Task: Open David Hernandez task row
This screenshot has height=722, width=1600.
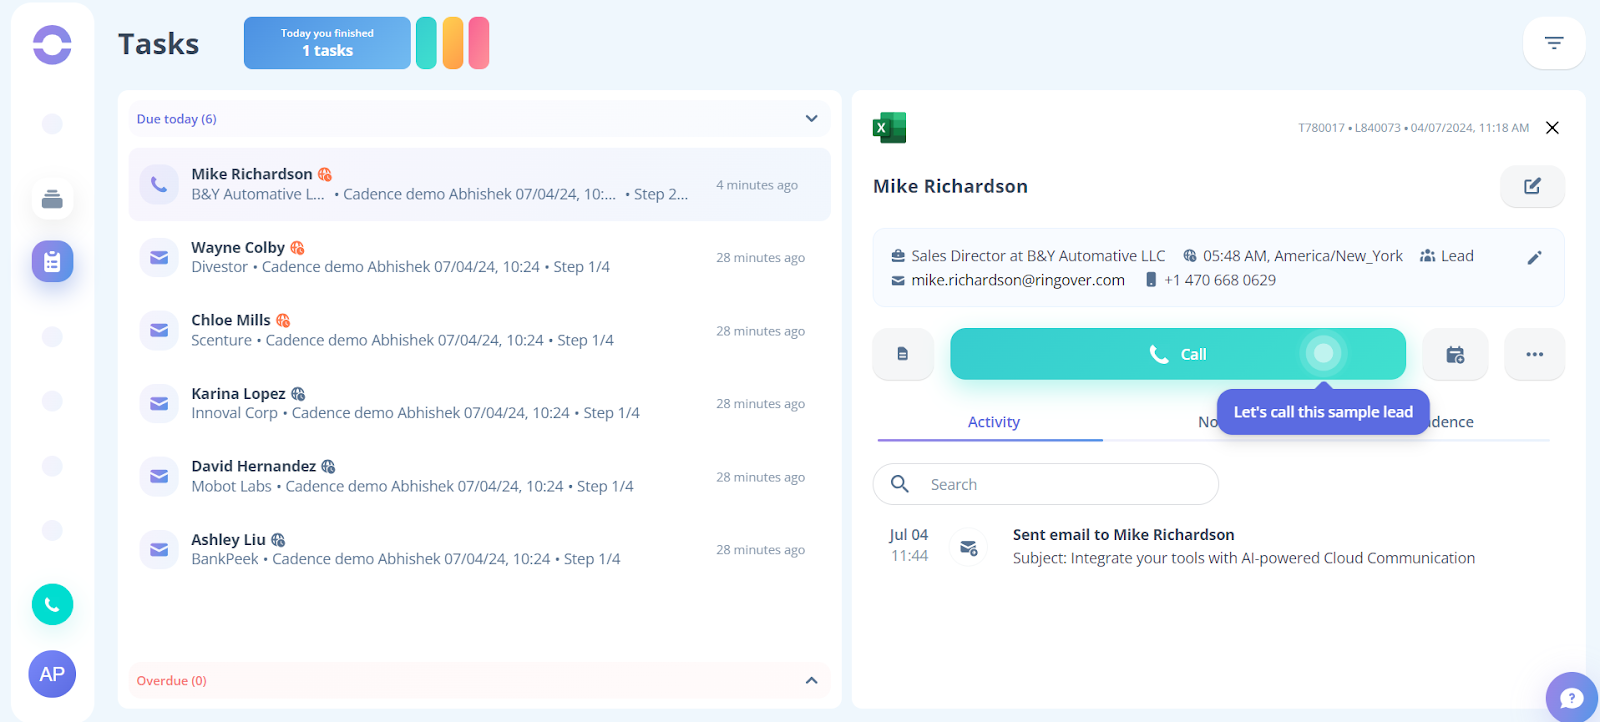Action: pyautogui.click(x=480, y=476)
